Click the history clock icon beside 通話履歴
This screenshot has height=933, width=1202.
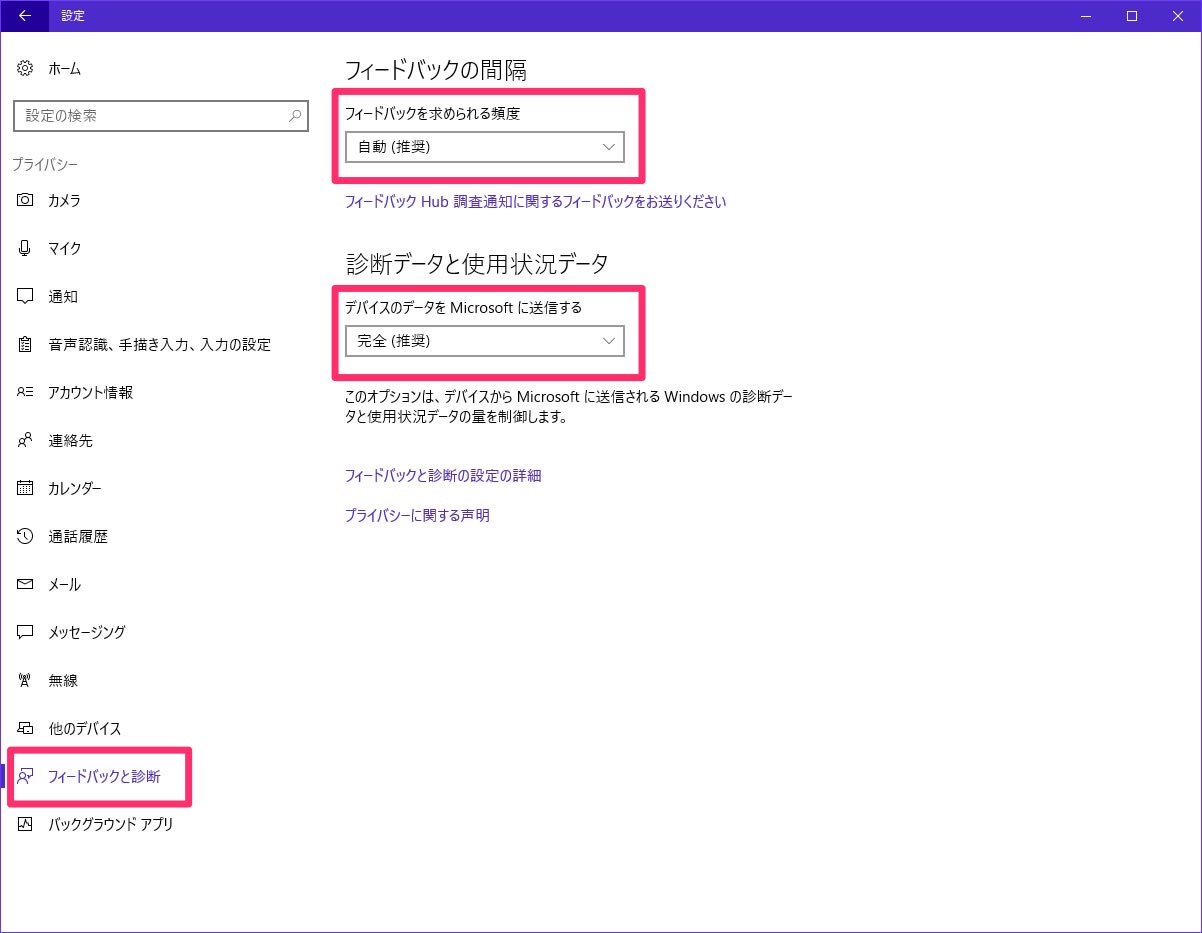tap(26, 536)
